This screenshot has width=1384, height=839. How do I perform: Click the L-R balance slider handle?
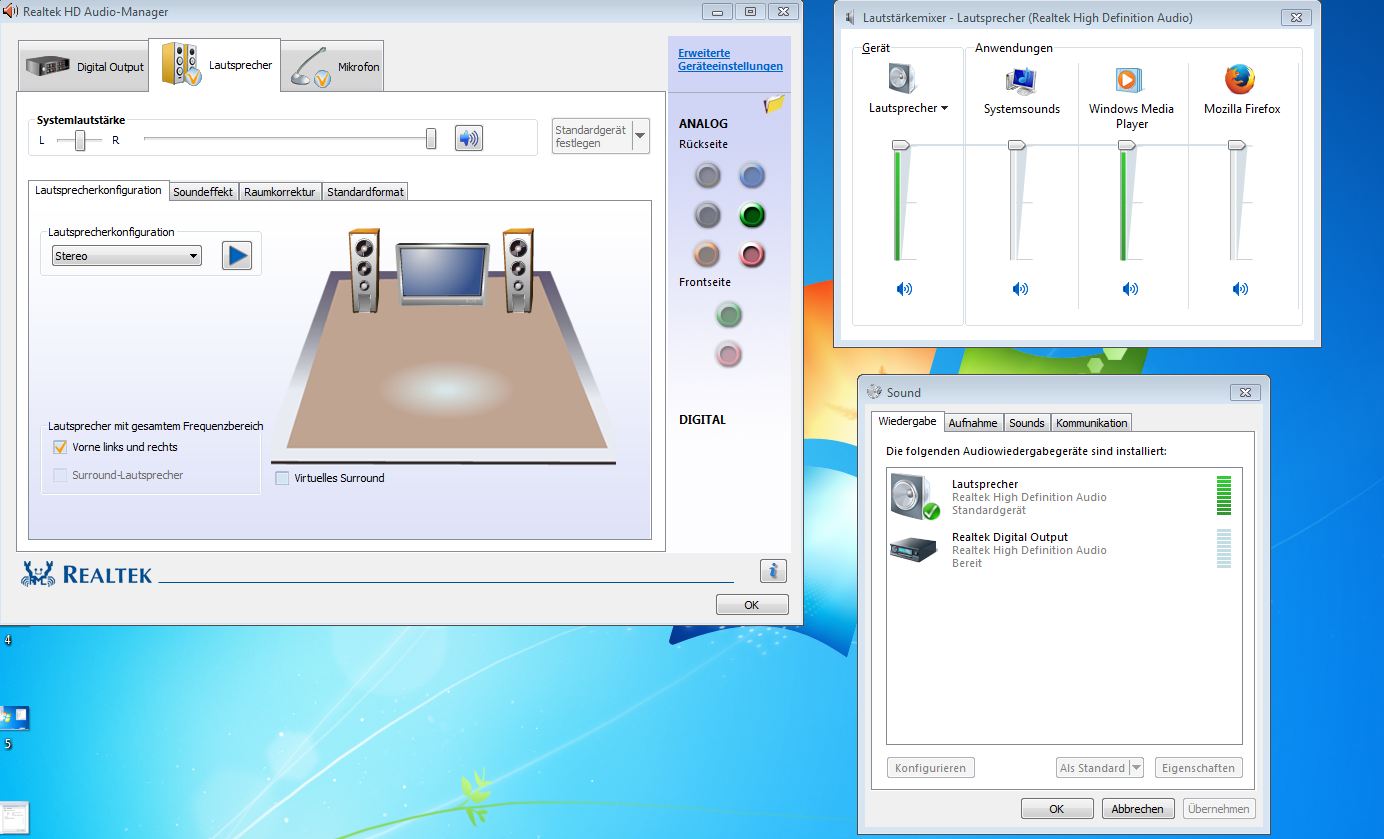(80, 140)
